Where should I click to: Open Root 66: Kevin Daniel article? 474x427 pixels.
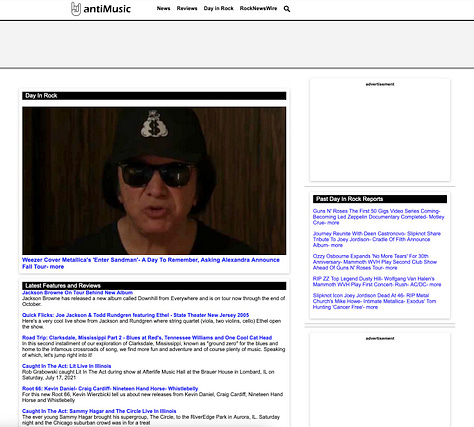point(110,389)
